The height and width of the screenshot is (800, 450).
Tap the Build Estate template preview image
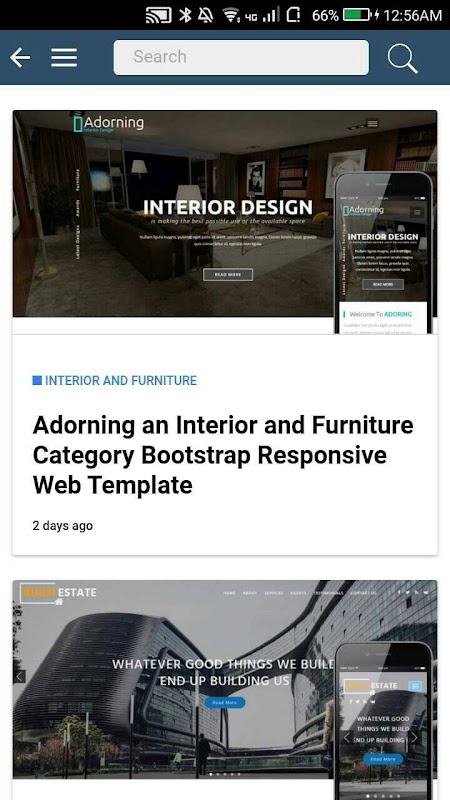pos(224,690)
